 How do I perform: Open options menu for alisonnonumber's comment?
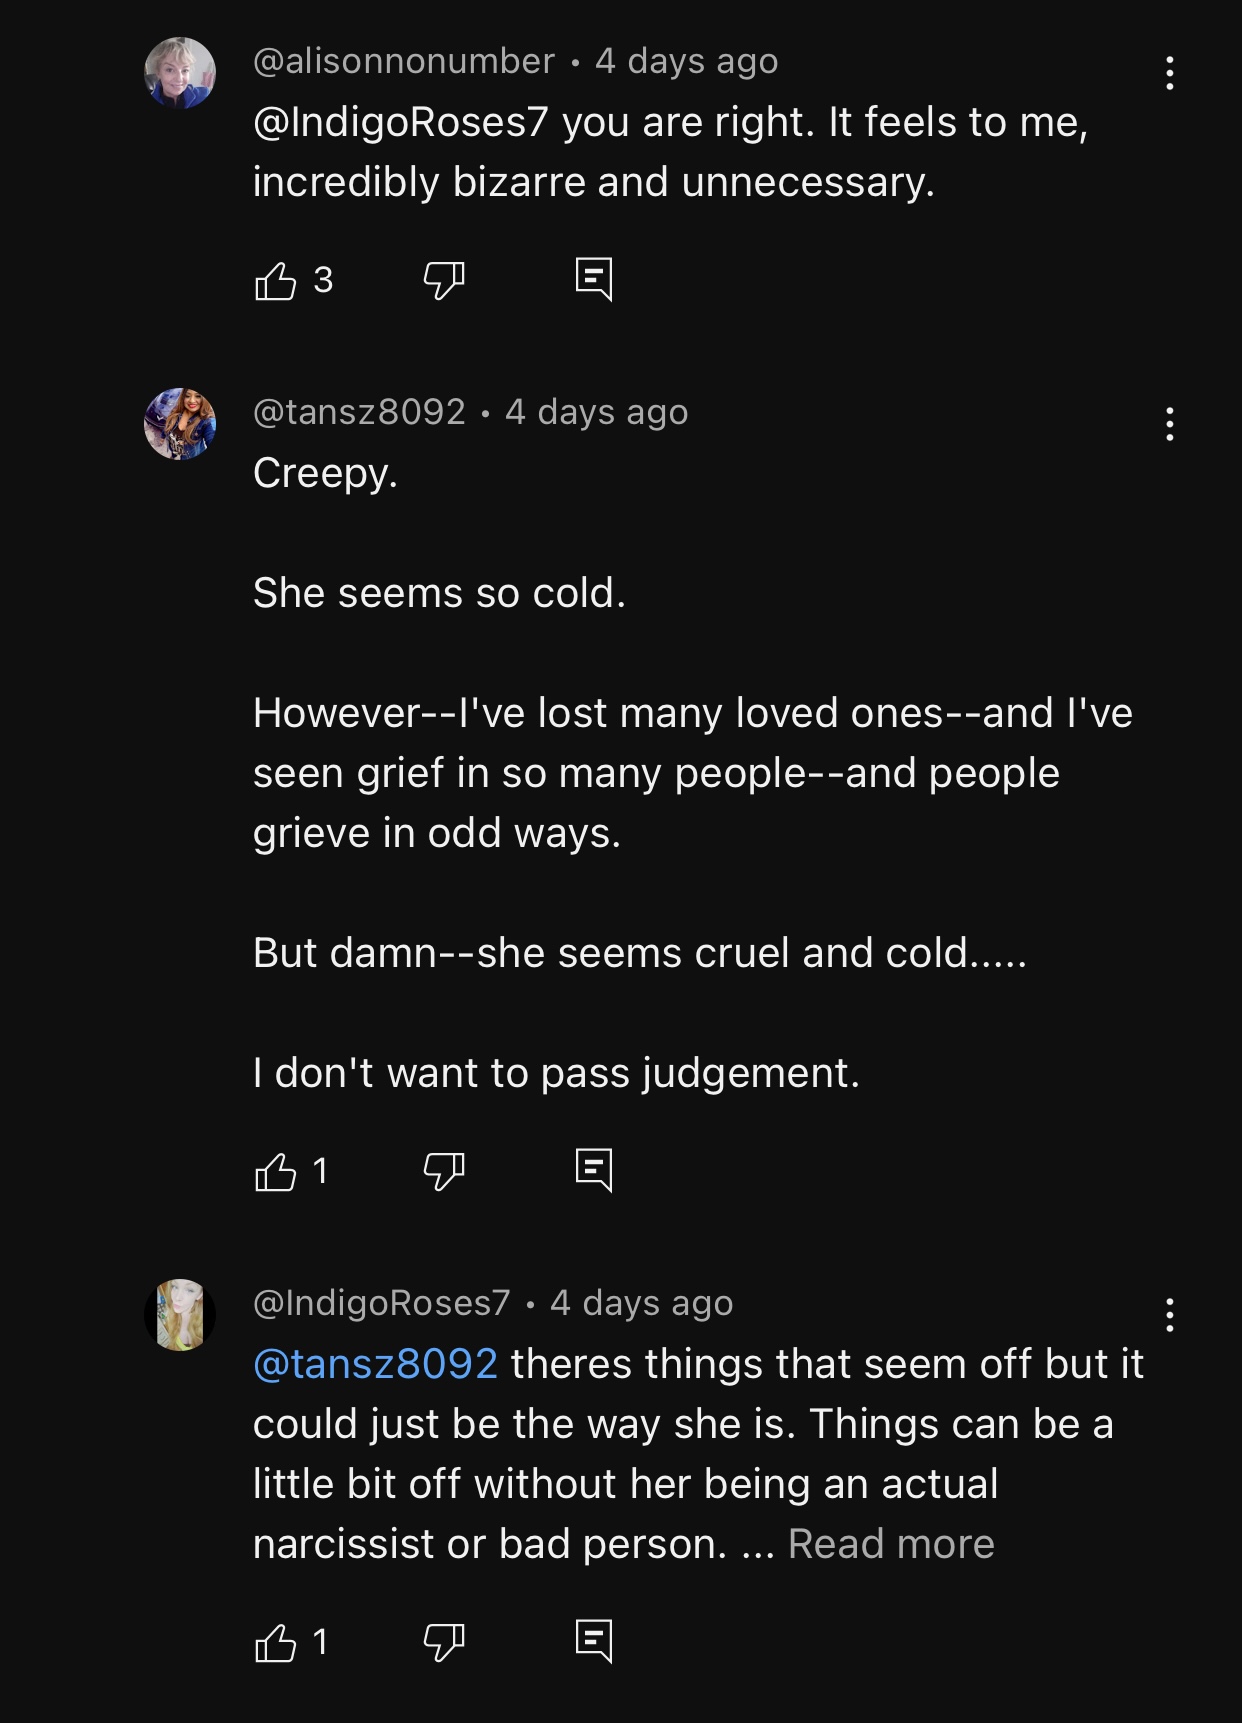click(x=1169, y=73)
